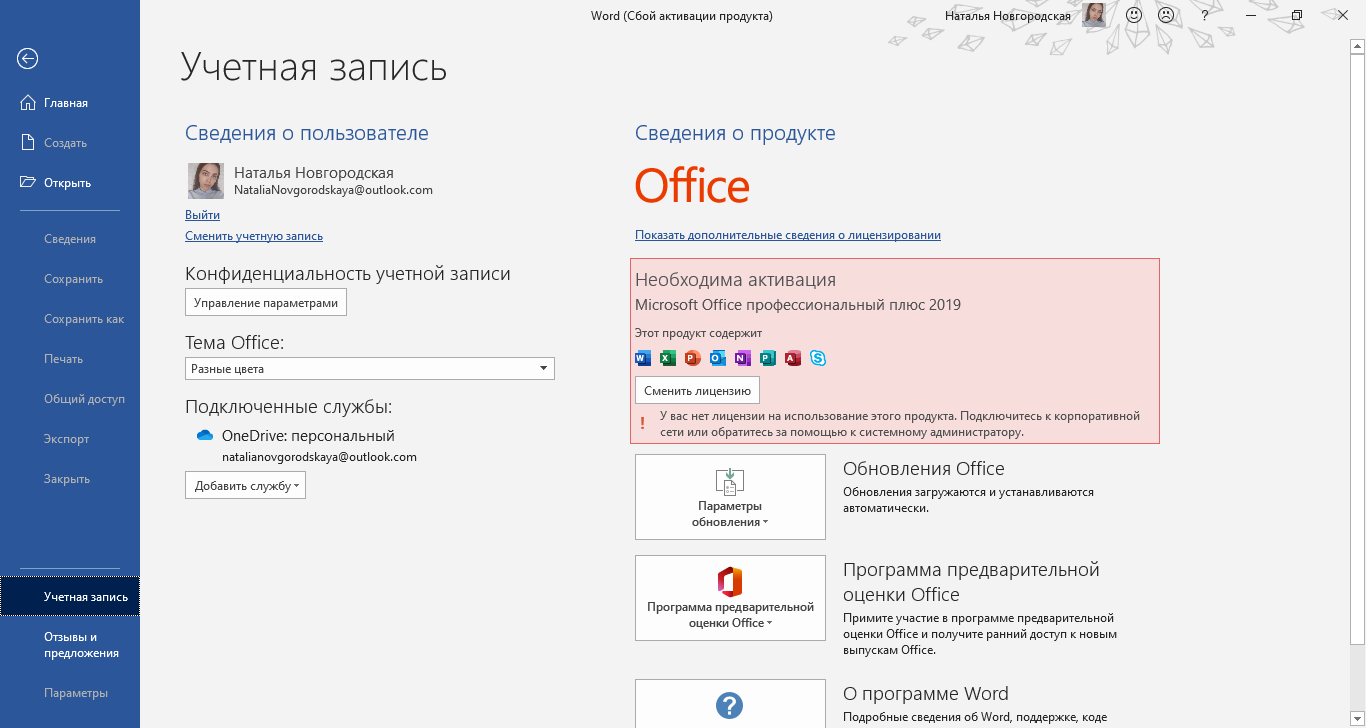Open Параметры обновления dropdown button
This screenshot has height=728, width=1366.
730,497
